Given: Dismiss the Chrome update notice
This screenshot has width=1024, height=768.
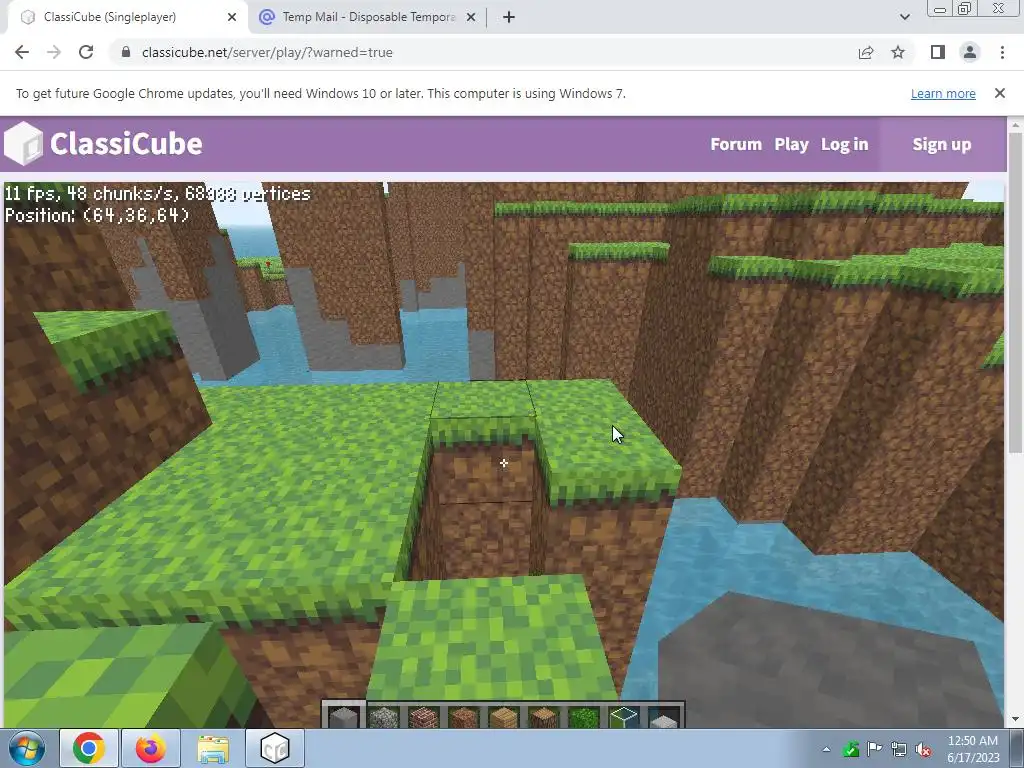Looking at the screenshot, I should [x=1000, y=93].
